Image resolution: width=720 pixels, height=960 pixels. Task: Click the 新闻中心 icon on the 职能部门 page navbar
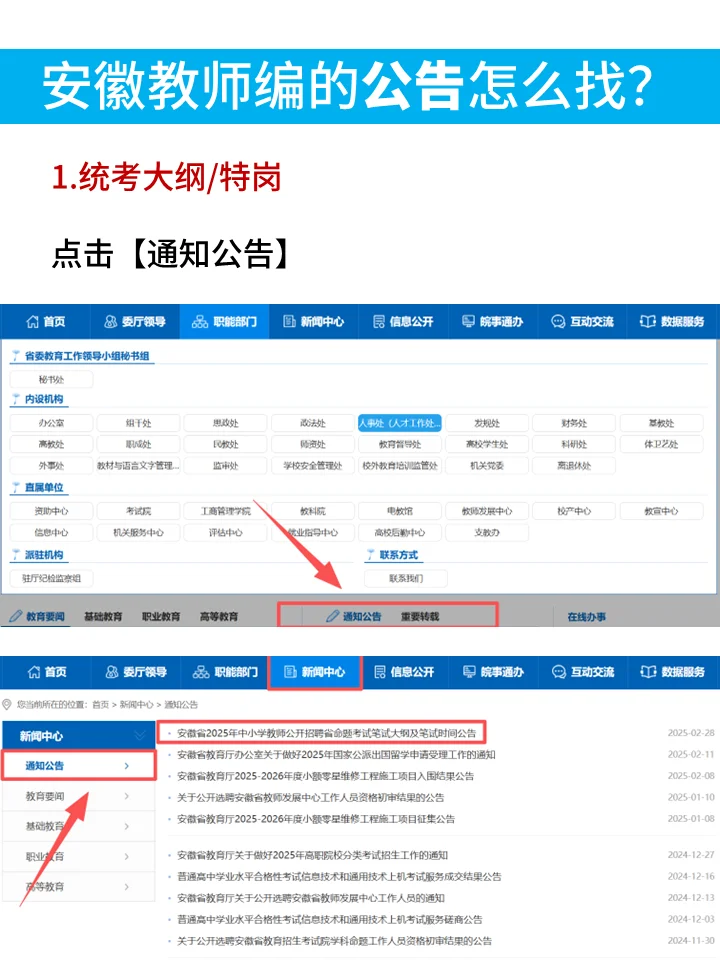290,321
